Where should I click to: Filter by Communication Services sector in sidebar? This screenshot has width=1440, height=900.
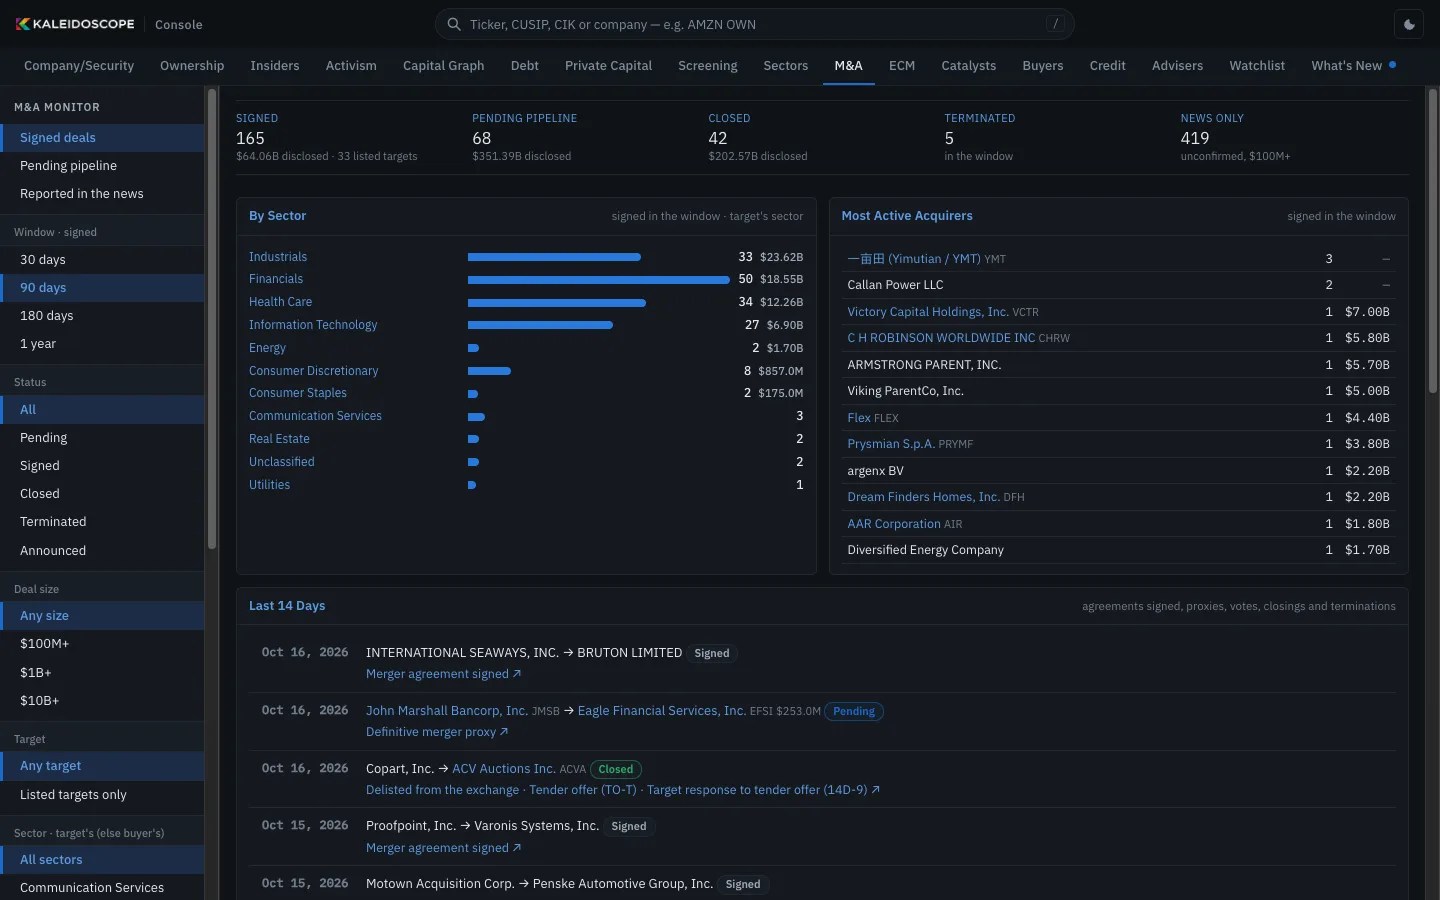click(x=102, y=888)
